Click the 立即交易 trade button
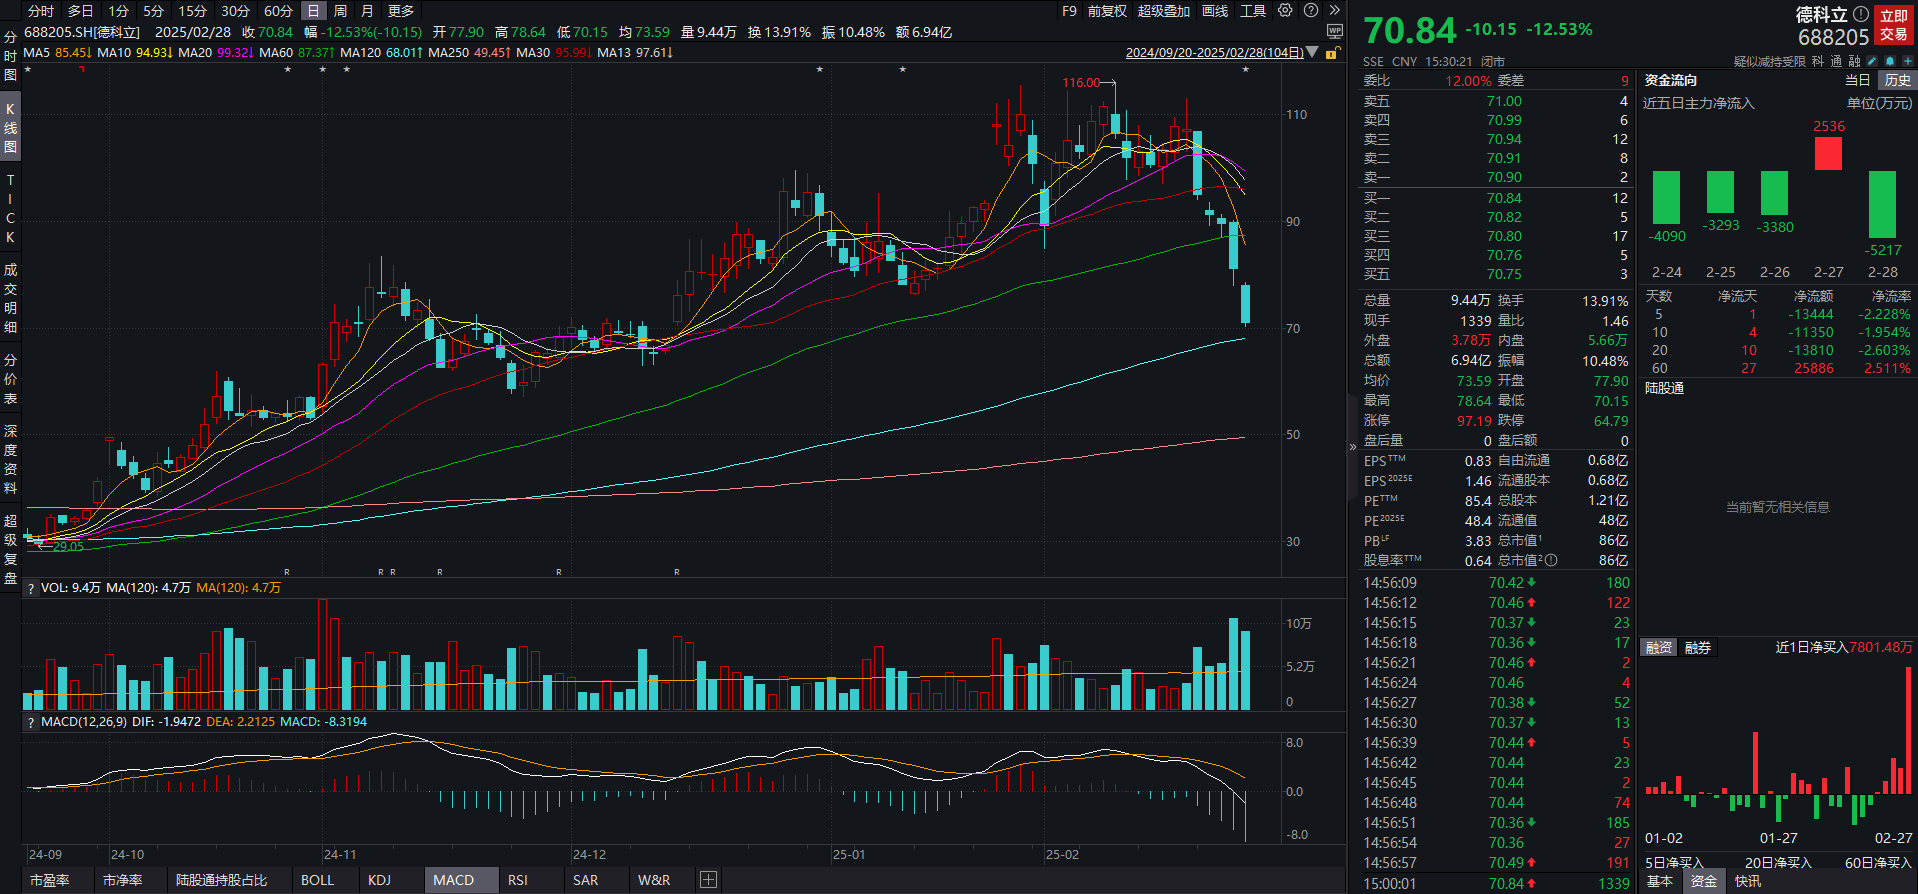 tap(1894, 25)
